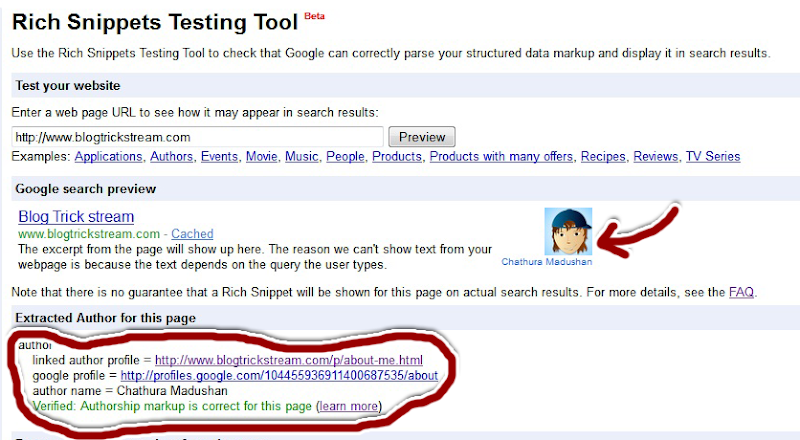
Task: Open the FAQ link
Action: [741, 292]
